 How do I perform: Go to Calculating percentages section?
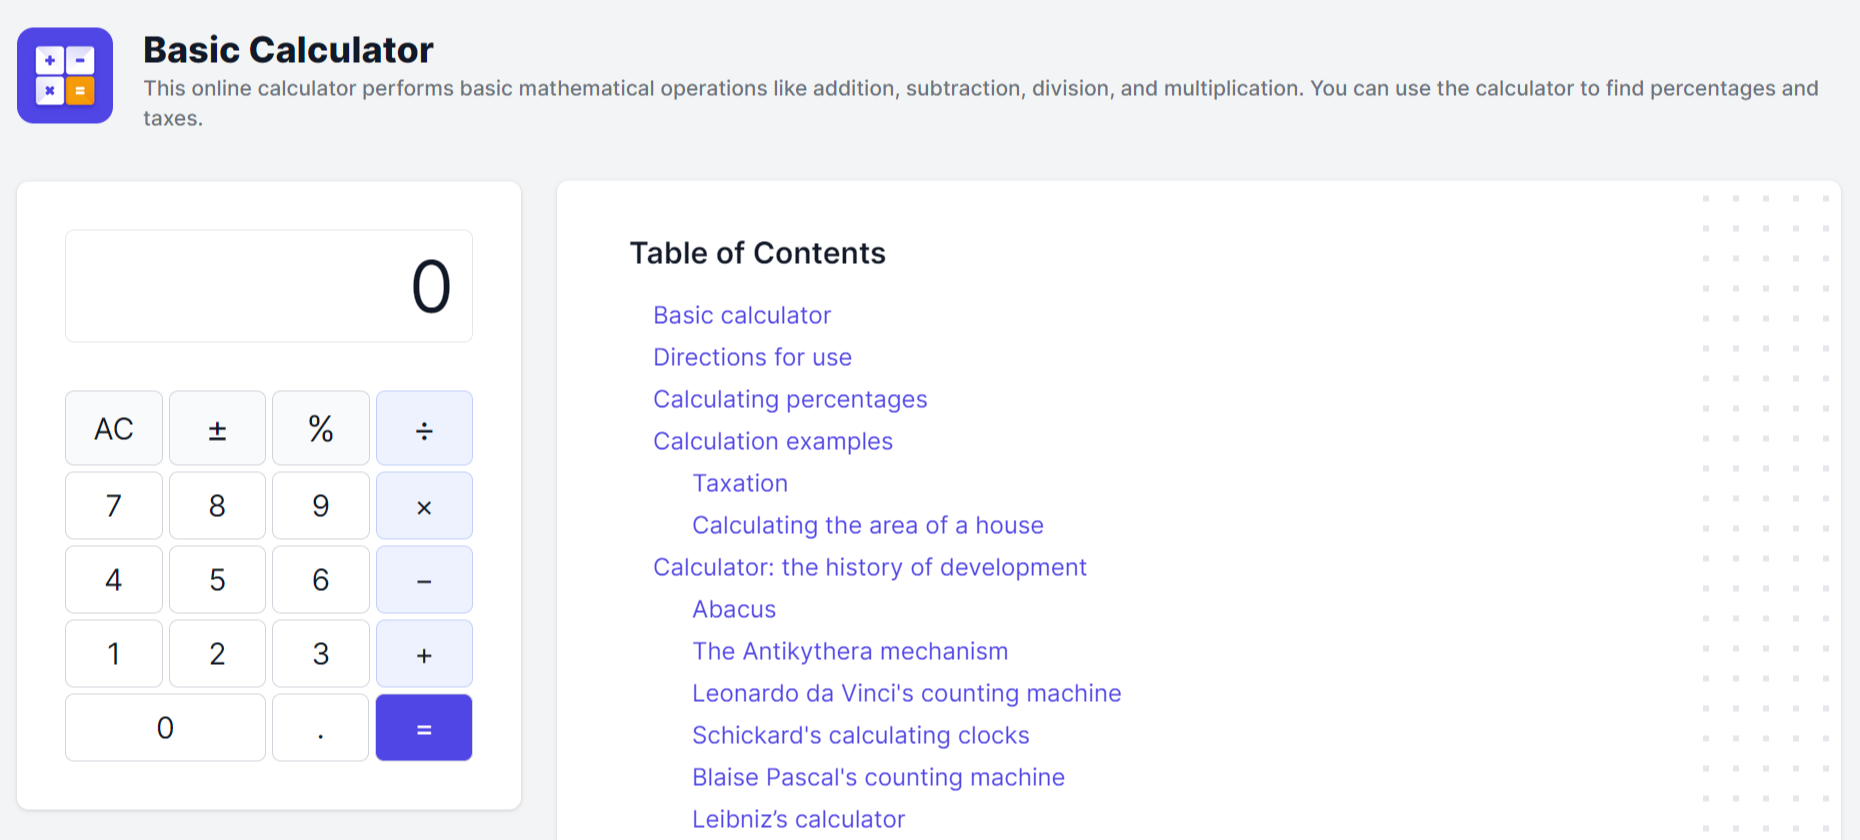coord(790,399)
